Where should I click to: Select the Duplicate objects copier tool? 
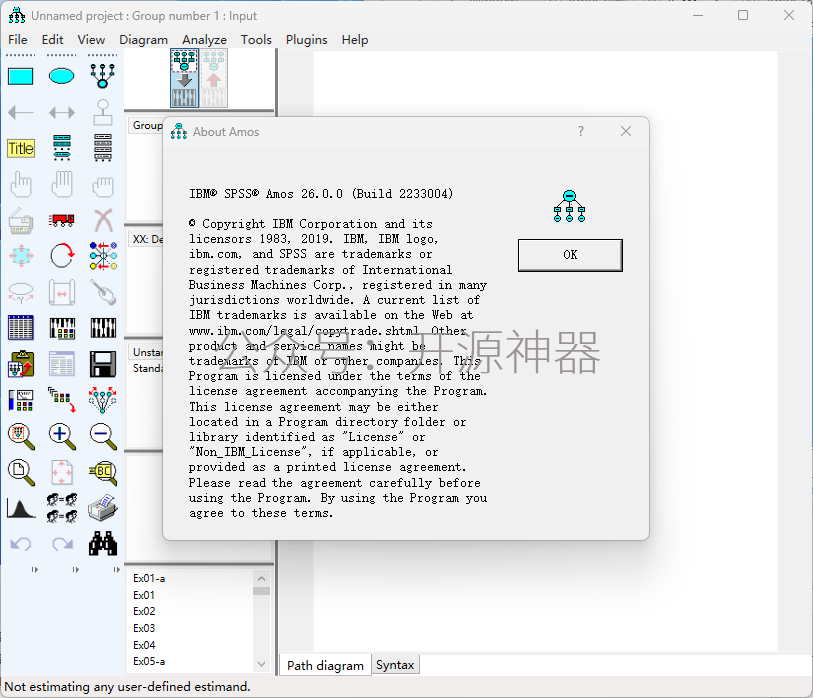coord(21,220)
